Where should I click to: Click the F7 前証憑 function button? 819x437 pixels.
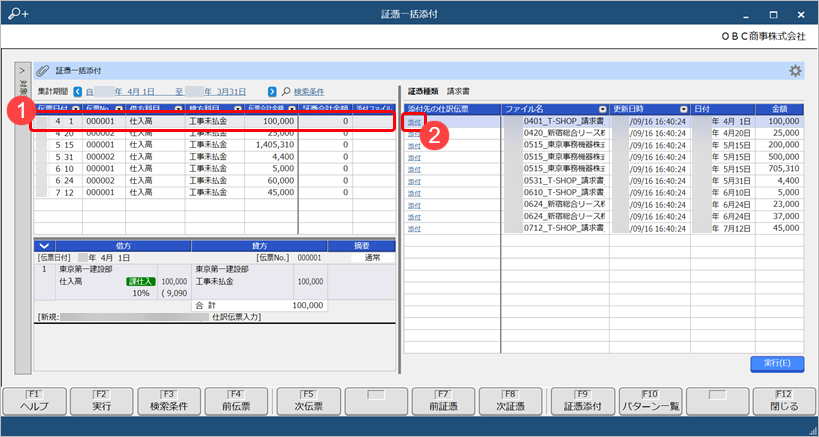click(x=443, y=401)
